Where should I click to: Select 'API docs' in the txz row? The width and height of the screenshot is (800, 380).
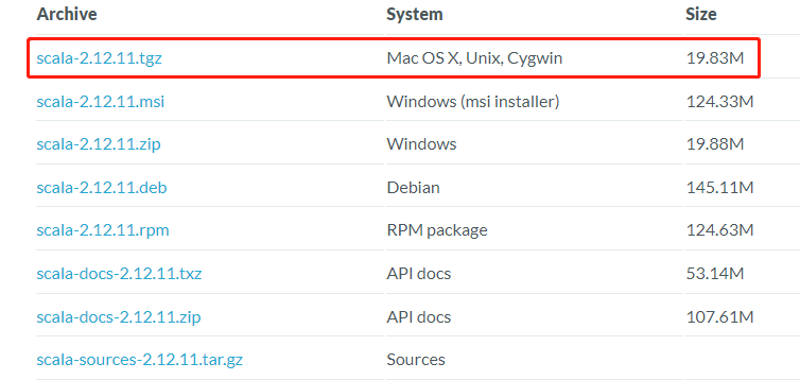pos(419,274)
